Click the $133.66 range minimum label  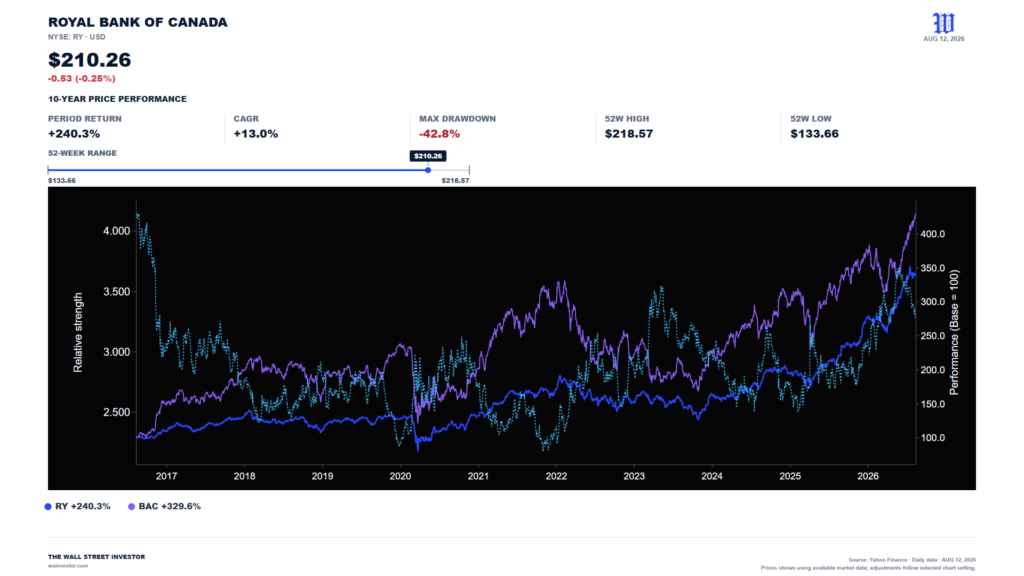click(x=61, y=181)
